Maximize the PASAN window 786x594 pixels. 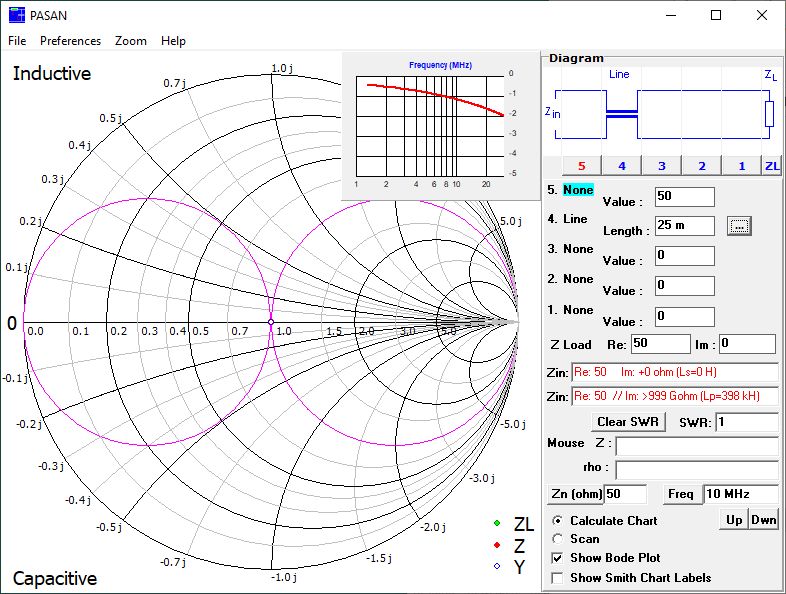(x=716, y=15)
